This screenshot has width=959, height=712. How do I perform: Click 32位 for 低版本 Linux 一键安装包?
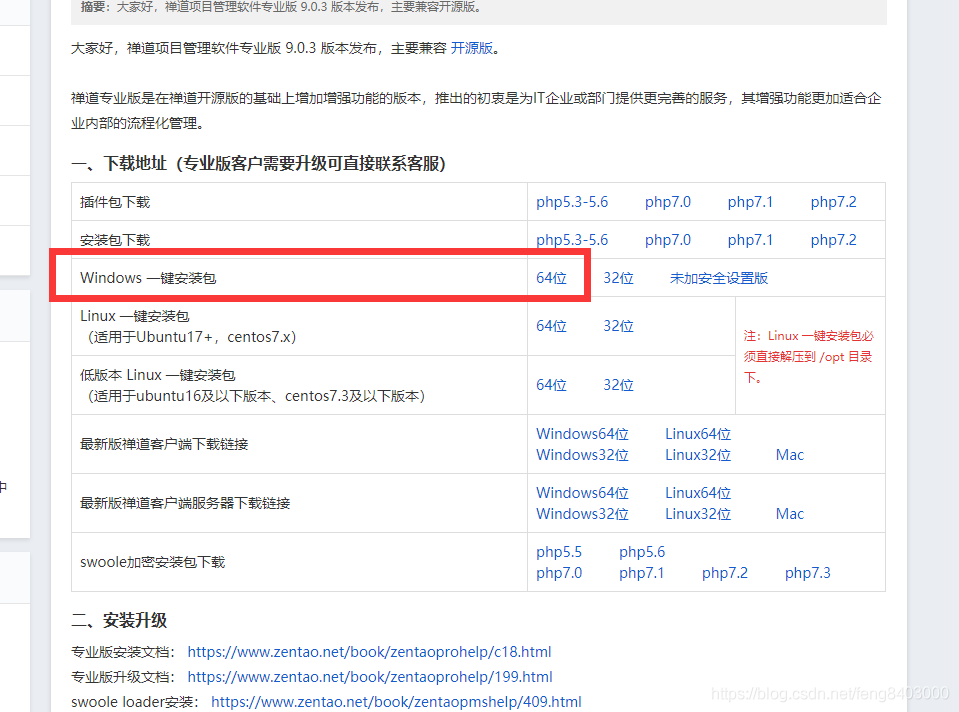(x=618, y=384)
